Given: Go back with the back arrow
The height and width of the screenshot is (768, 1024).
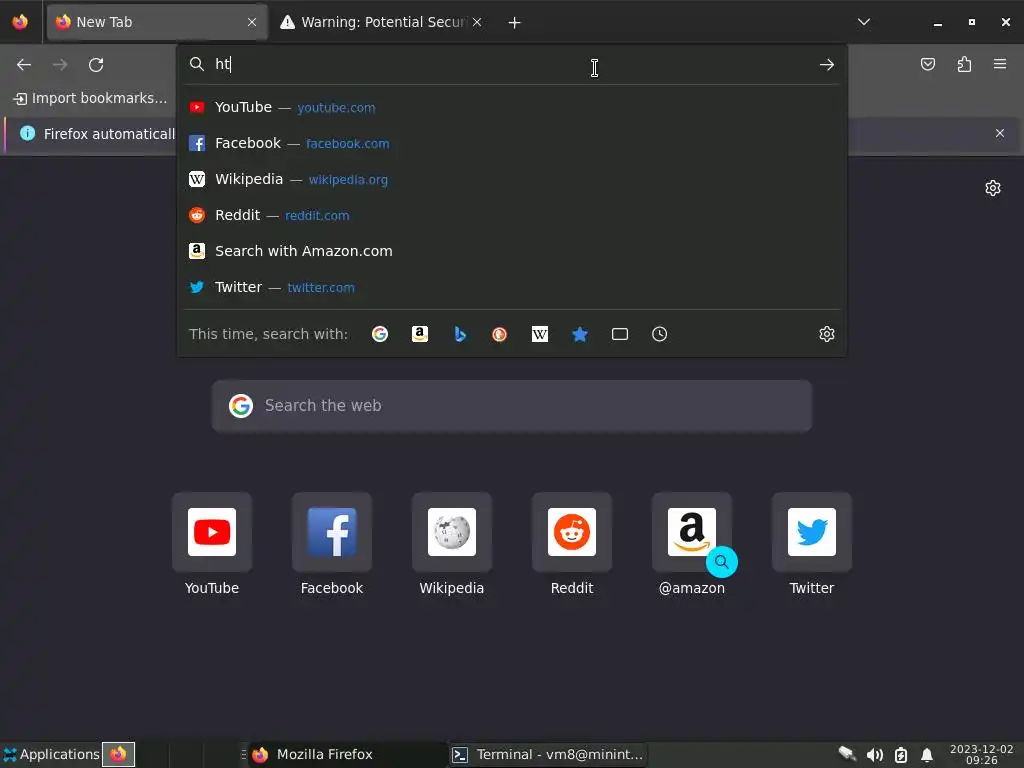Looking at the screenshot, I should tap(24, 65).
